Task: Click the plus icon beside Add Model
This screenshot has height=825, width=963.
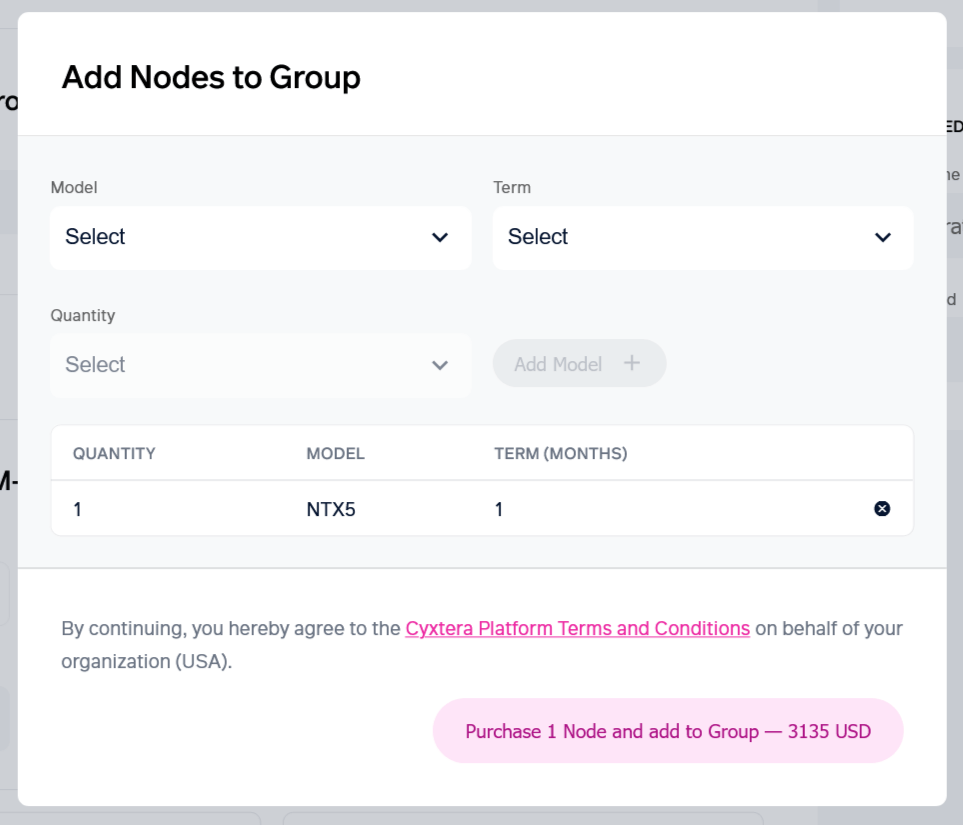Action: [x=632, y=363]
